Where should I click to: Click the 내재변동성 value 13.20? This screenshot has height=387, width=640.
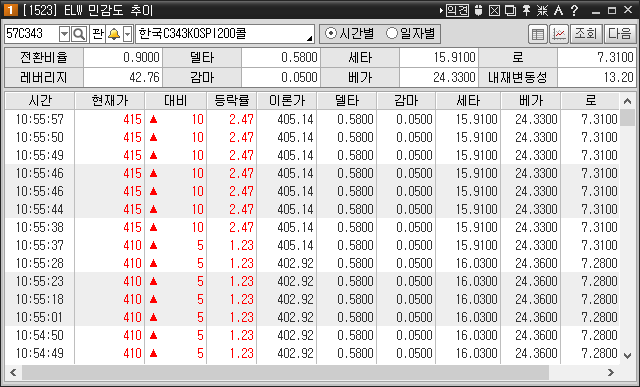tap(596, 77)
